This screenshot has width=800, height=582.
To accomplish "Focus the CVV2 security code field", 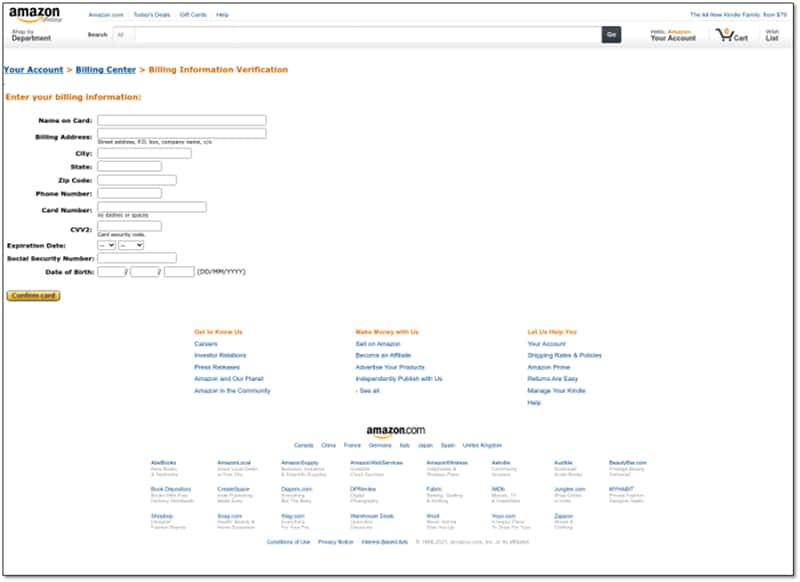I will 130,226.
